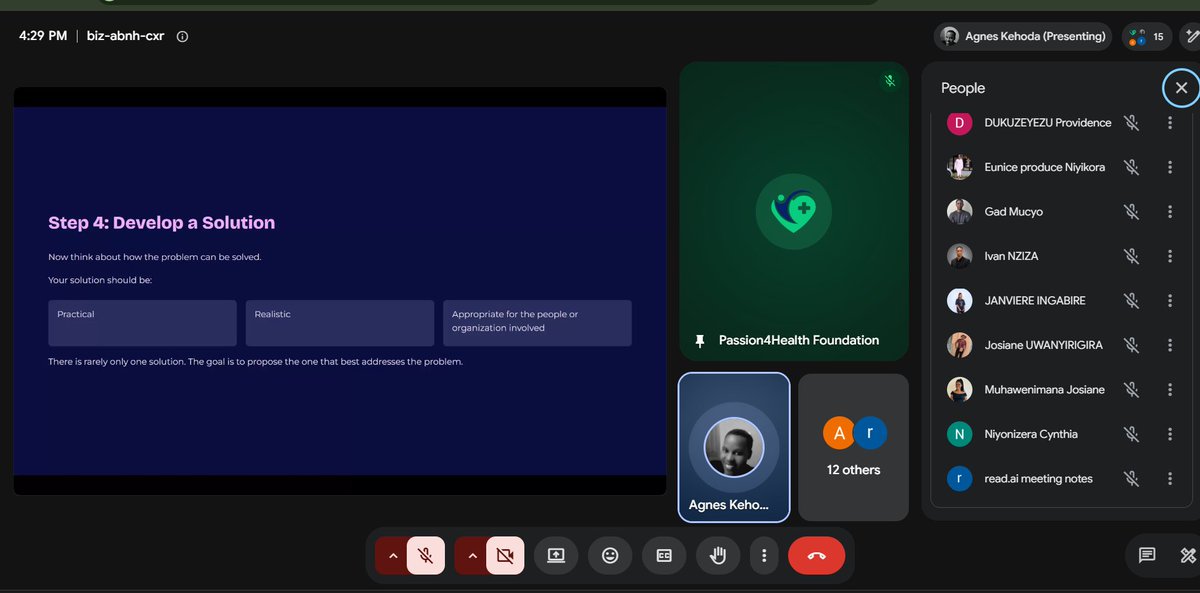
Task: Mute DUKUZEYEZU Providence's microphone
Action: 1131,123
